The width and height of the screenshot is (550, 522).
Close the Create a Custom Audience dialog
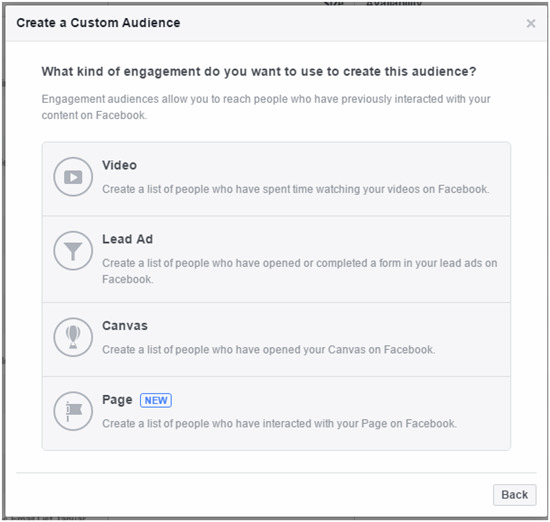point(531,24)
